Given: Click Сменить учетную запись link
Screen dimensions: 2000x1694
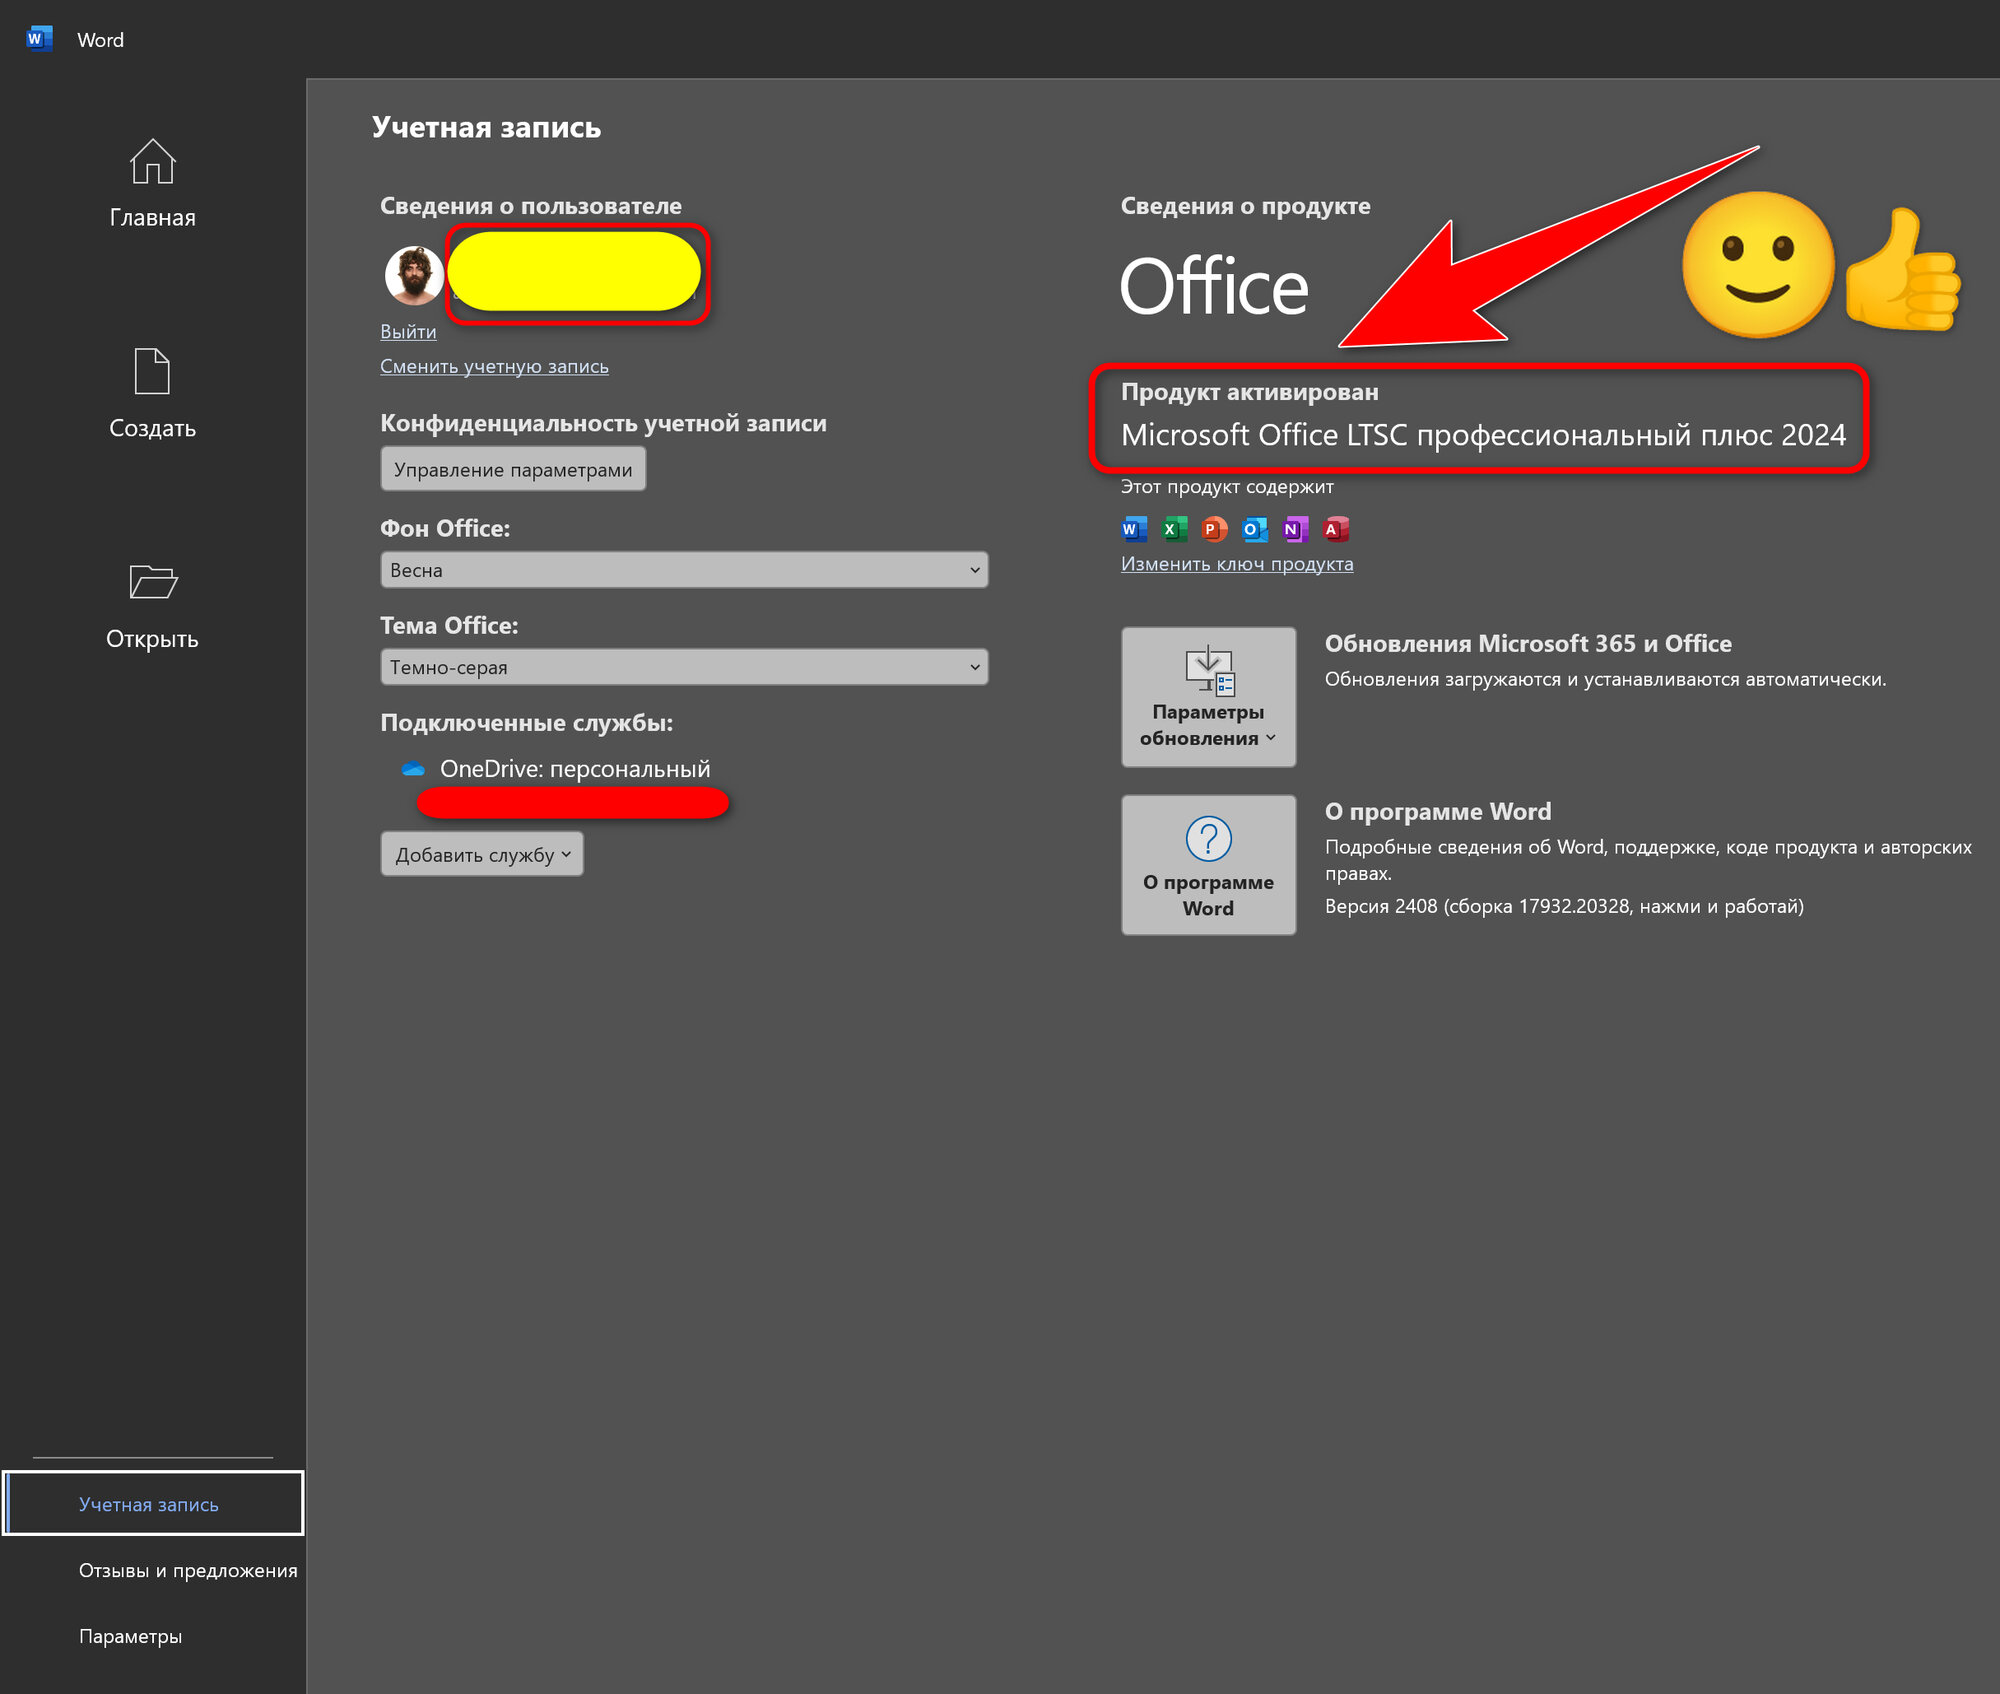Looking at the screenshot, I should pos(494,366).
